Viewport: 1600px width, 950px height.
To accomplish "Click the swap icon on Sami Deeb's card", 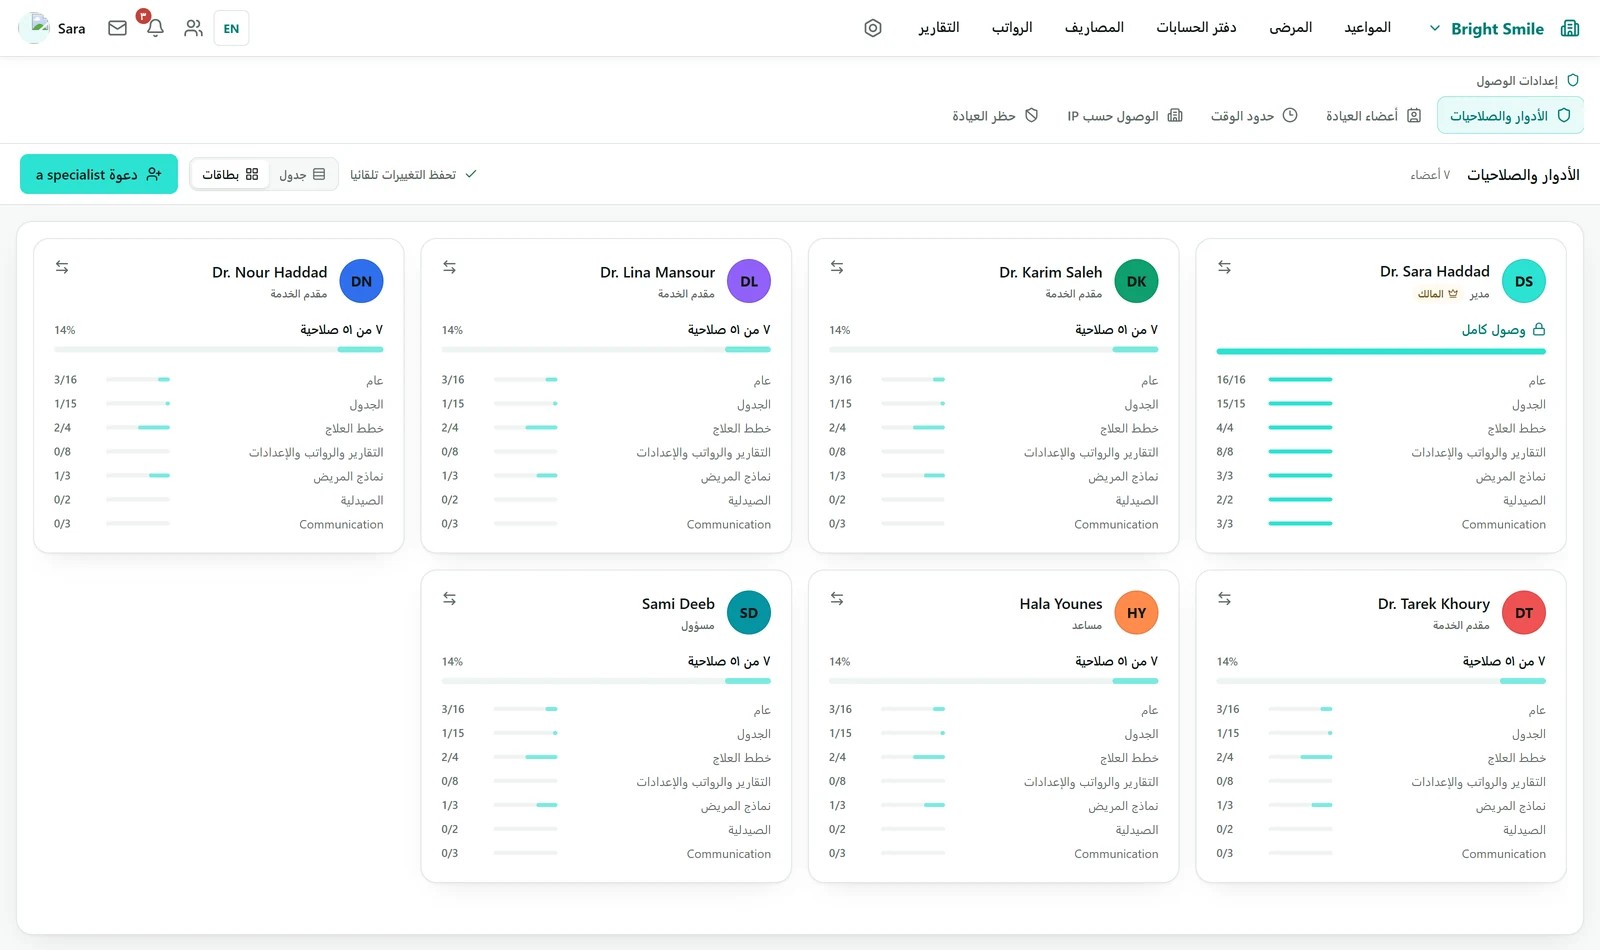I will click(x=449, y=599).
